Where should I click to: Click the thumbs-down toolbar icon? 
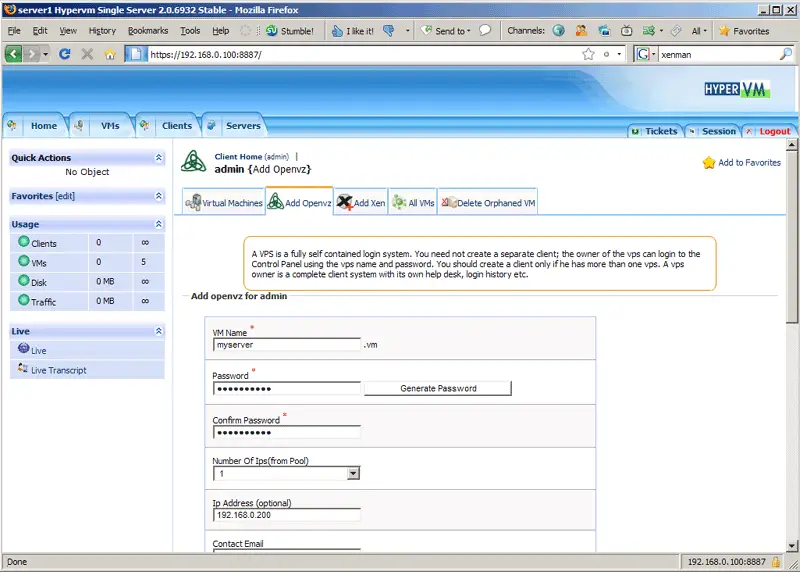coord(389,31)
